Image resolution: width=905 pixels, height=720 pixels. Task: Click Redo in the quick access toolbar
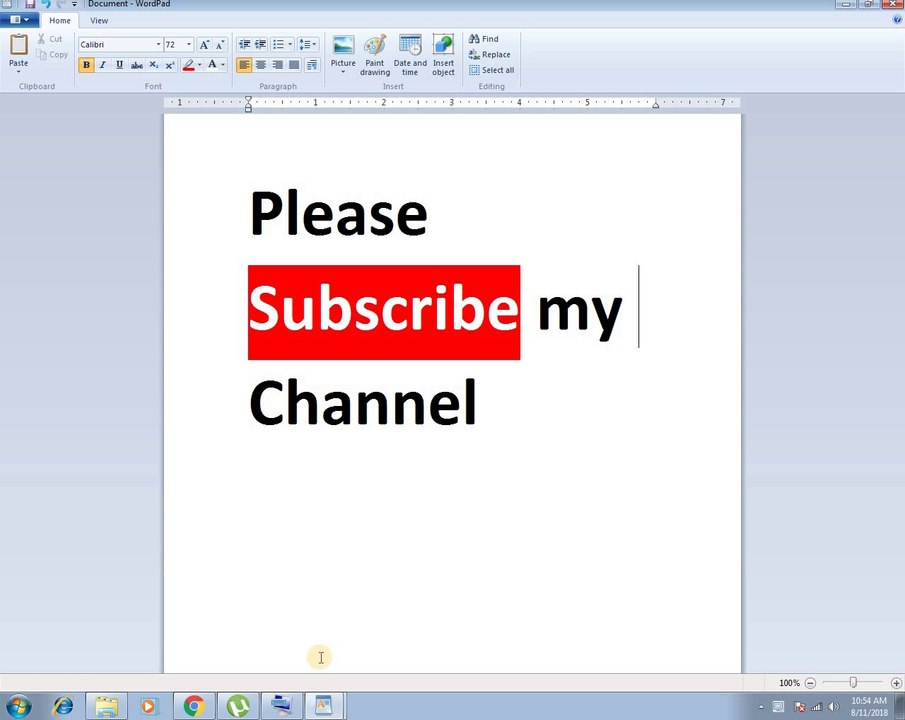60,3
